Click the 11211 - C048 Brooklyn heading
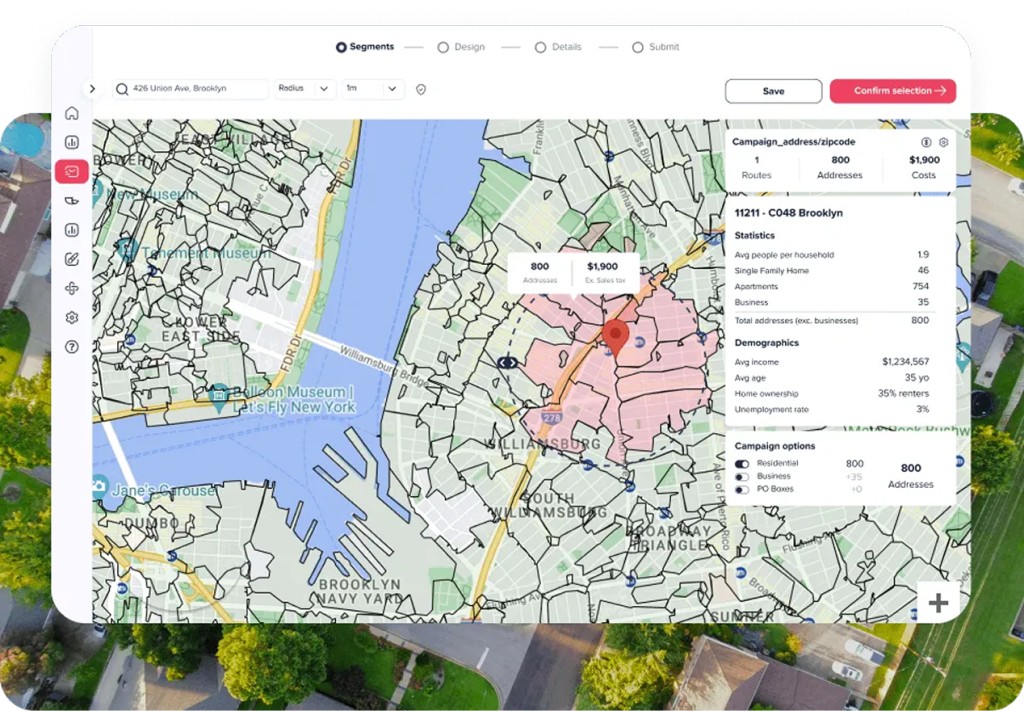 click(x=788, y=213)
